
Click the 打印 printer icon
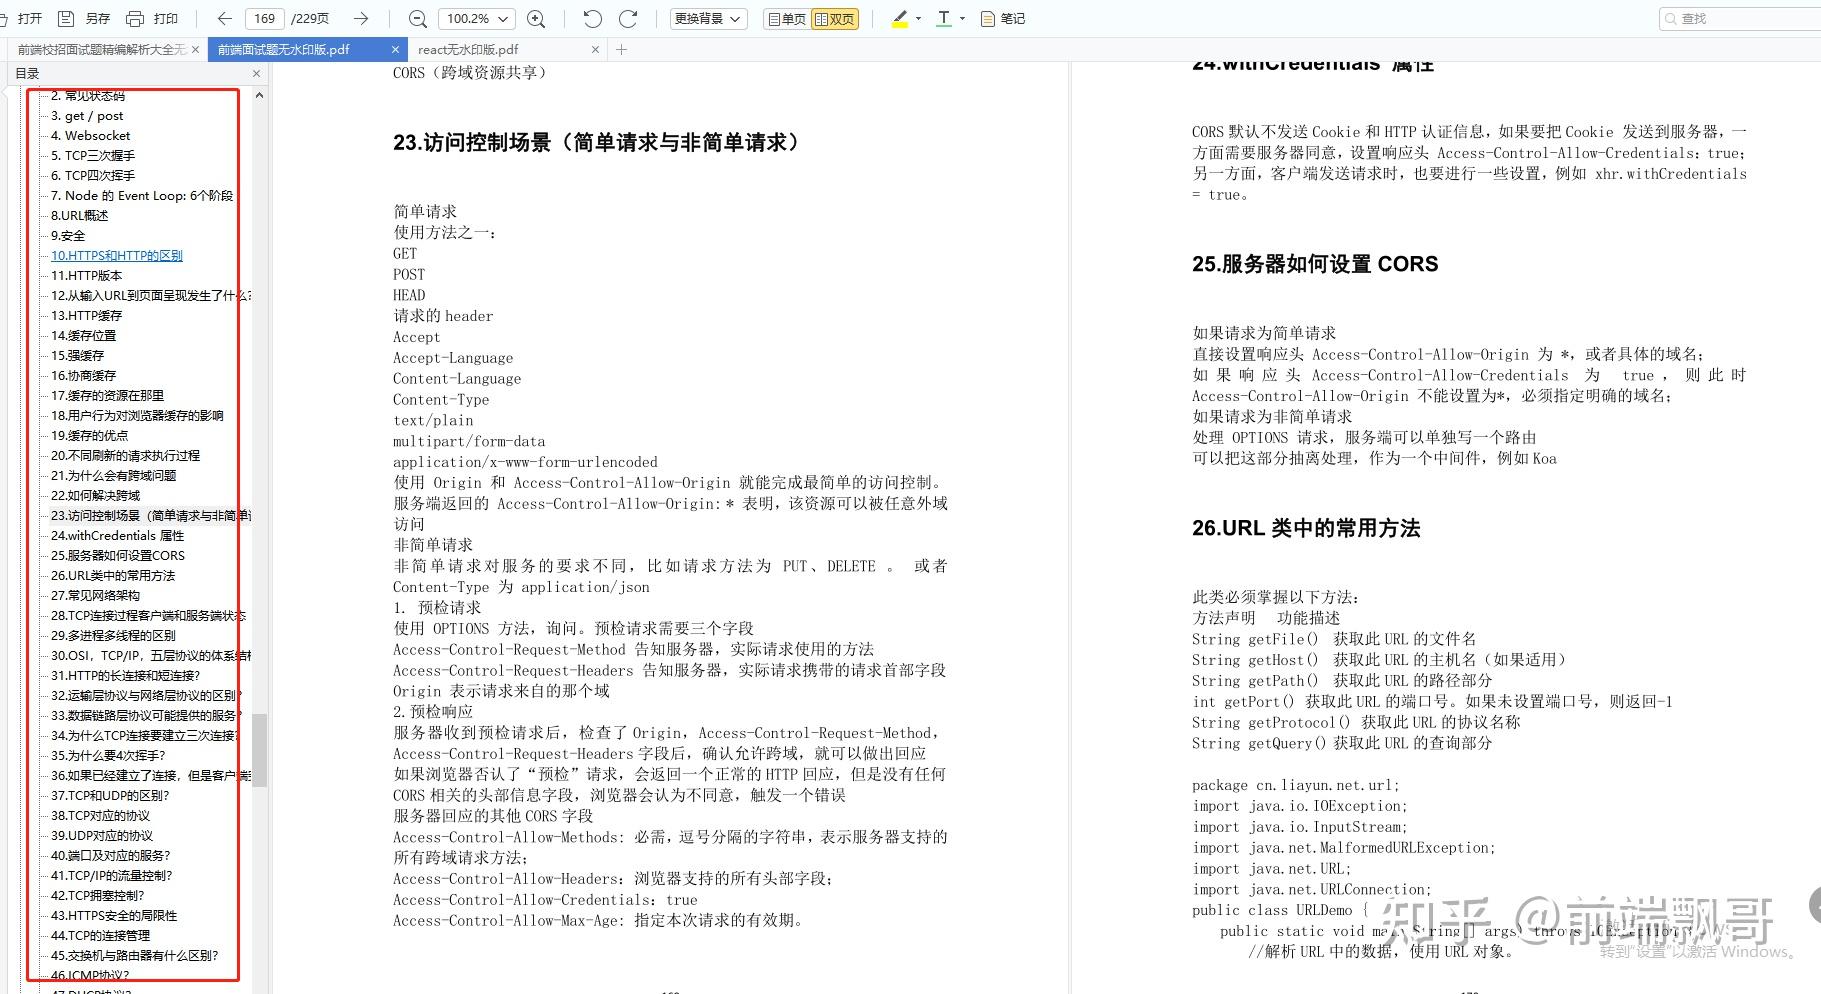[x=135, y=18]
